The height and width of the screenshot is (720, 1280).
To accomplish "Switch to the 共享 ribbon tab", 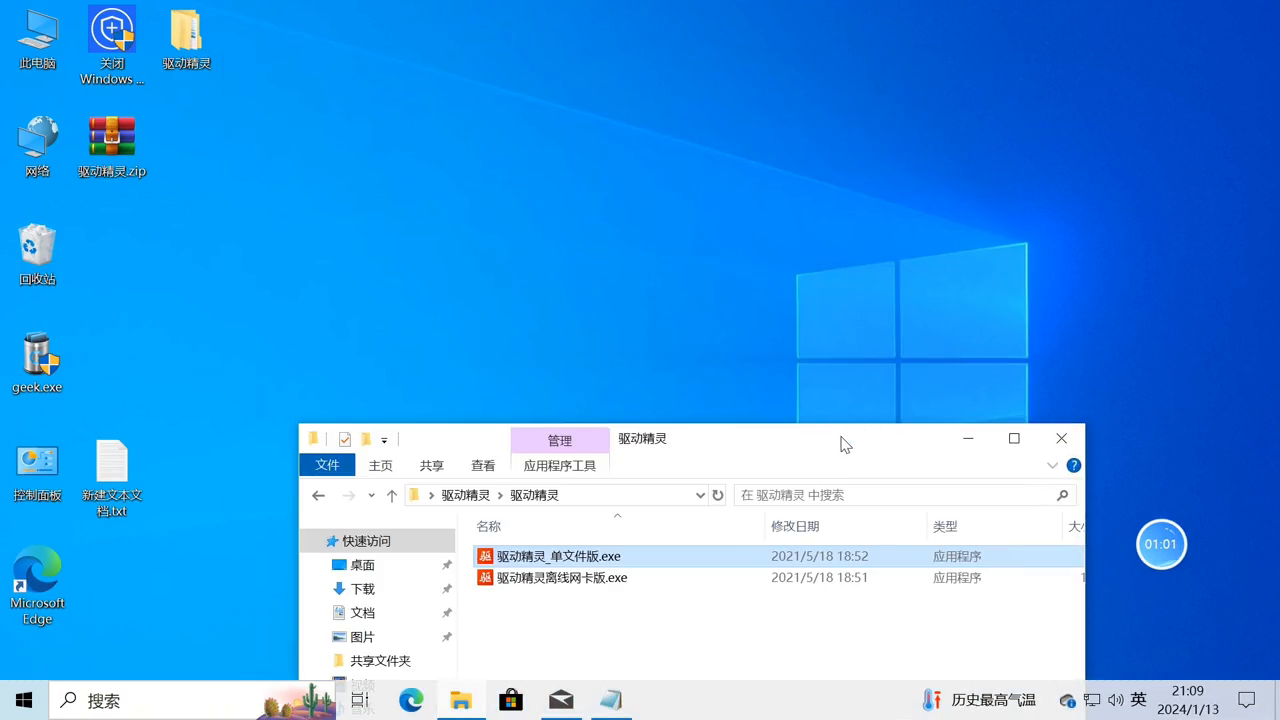I will 432,465.
